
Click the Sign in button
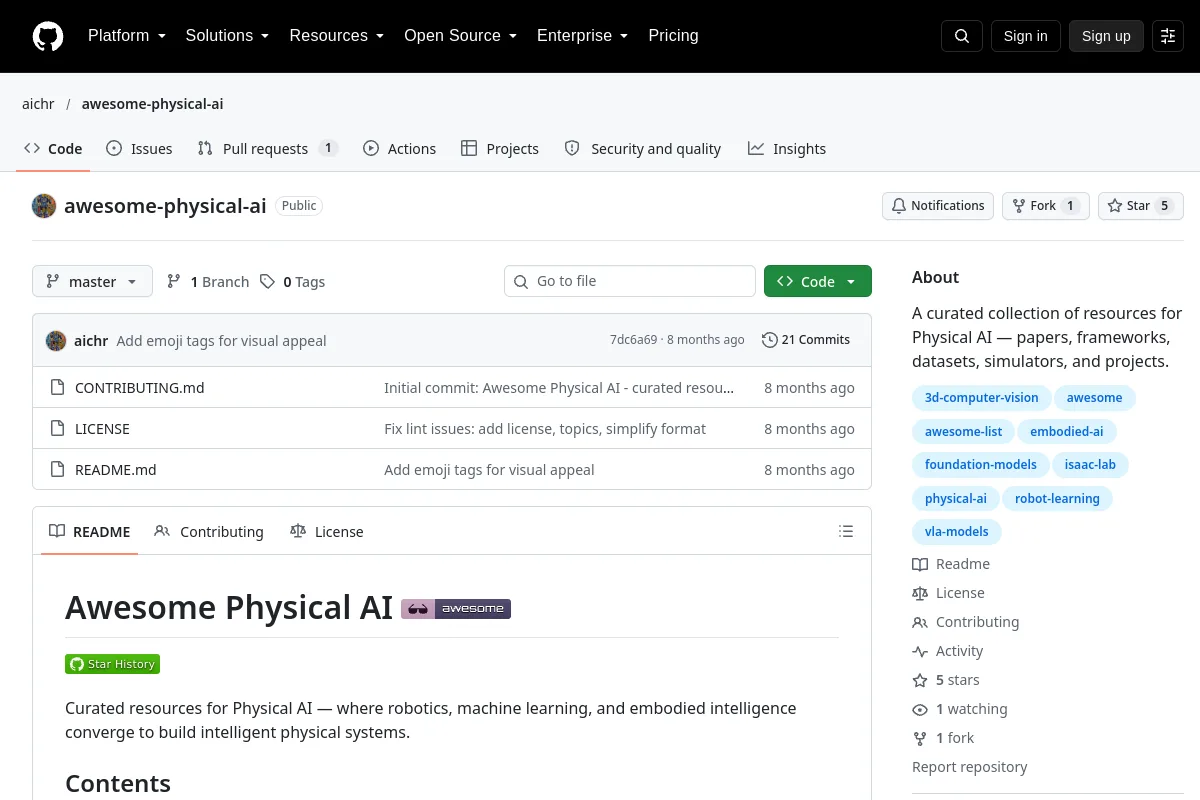(1025, 36)
